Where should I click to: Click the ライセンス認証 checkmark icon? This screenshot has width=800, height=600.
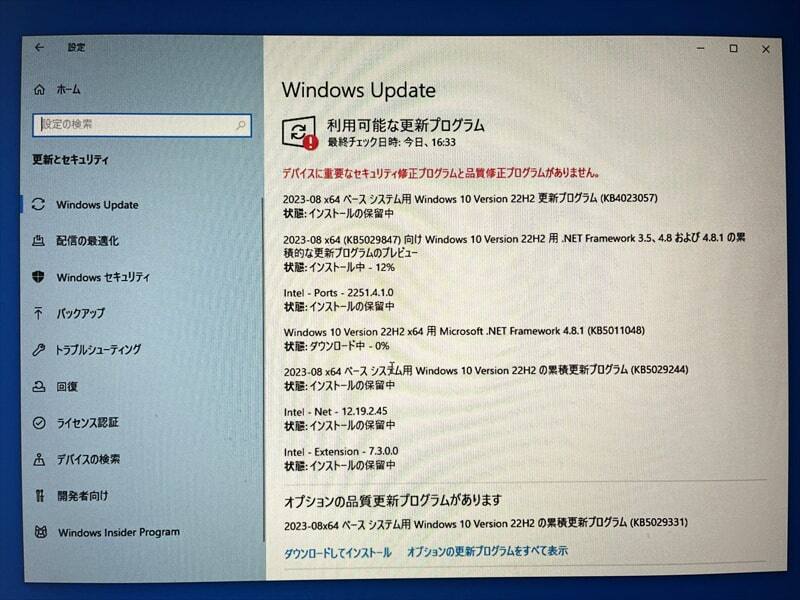[38, 422]
